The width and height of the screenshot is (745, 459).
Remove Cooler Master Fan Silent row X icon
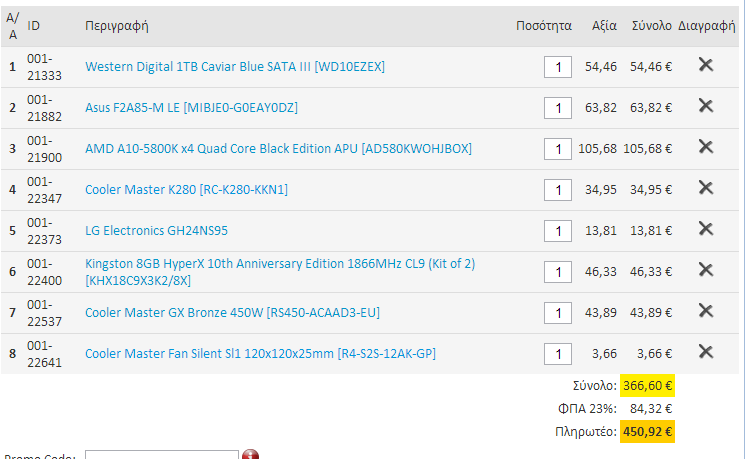click(706, 352)
